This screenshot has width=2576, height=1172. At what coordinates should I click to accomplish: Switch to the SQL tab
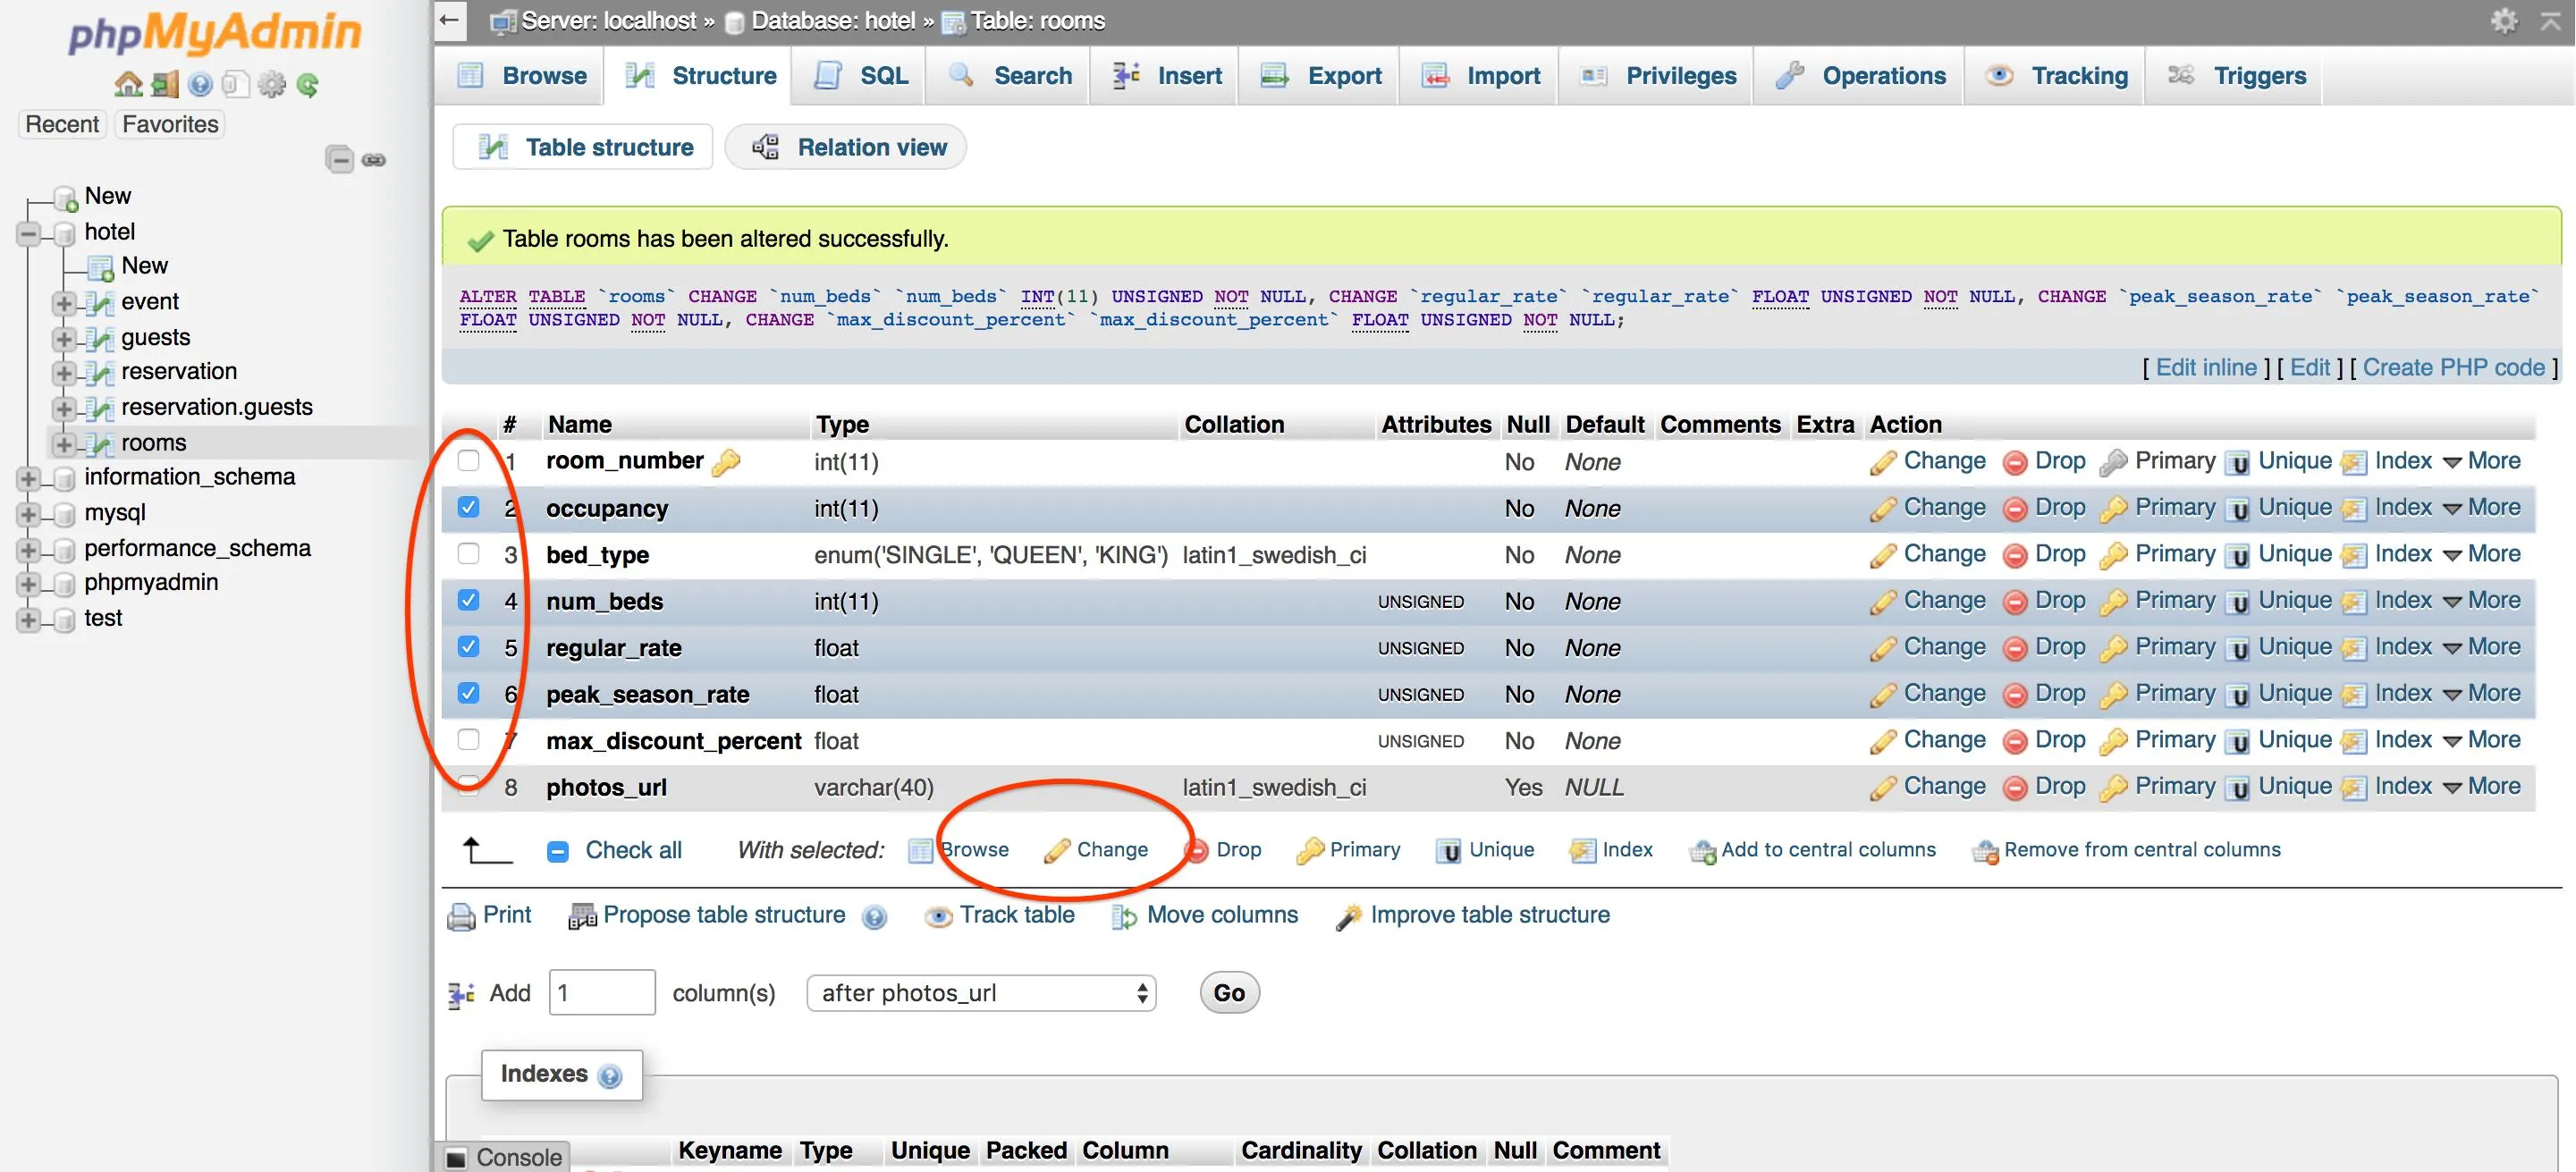[x=861, y=76]
